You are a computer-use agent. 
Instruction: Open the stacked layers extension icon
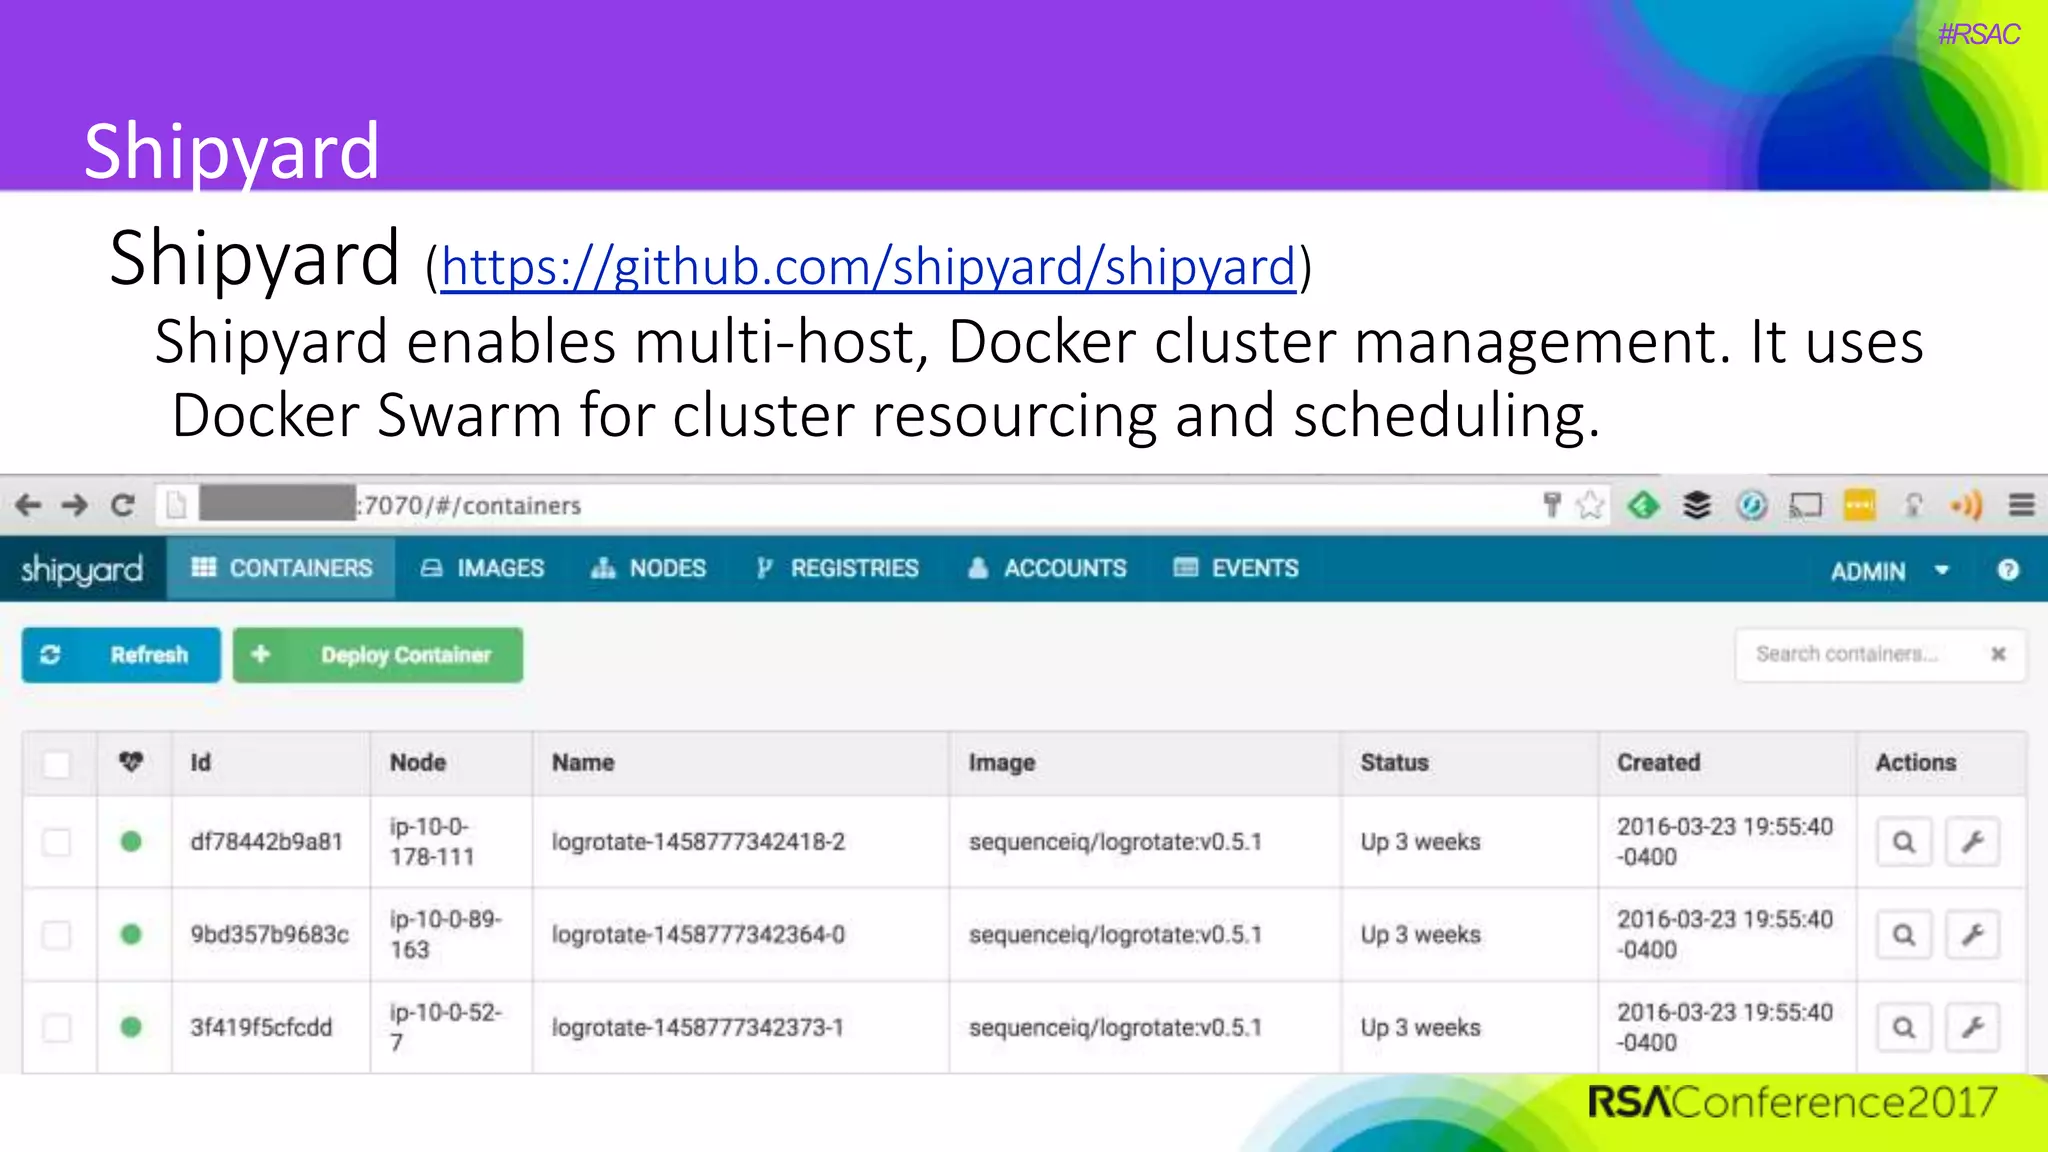pyautogui.click(x=1697, y=505)
